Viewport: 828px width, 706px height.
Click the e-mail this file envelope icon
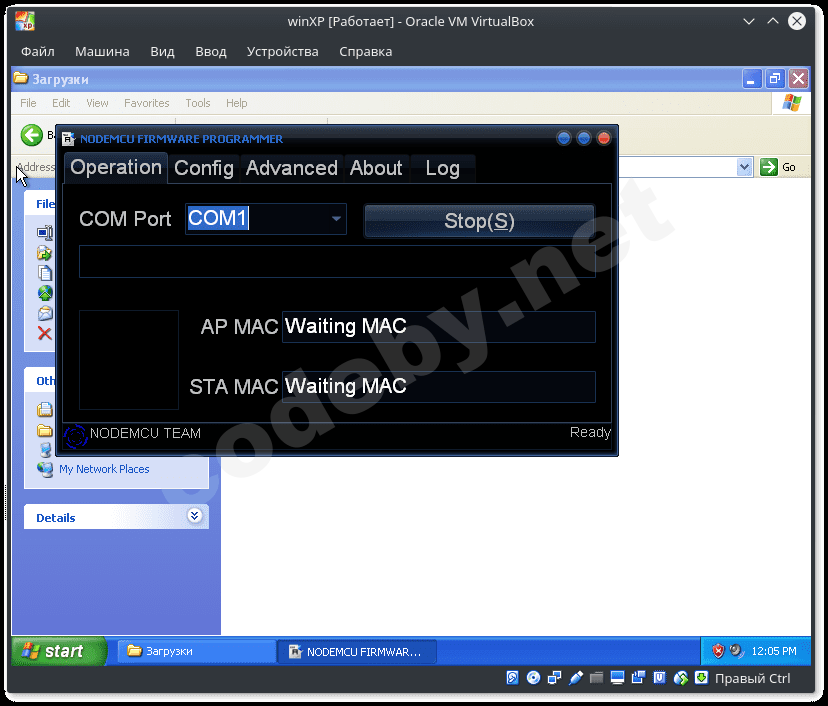pos(45,313)
